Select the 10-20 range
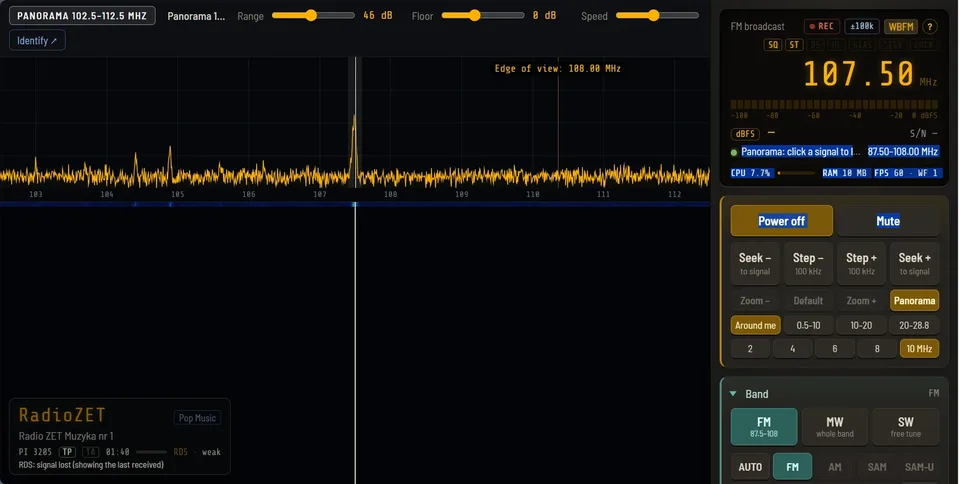960x484 pixels. pyautogui.click(x=861, y=325)
